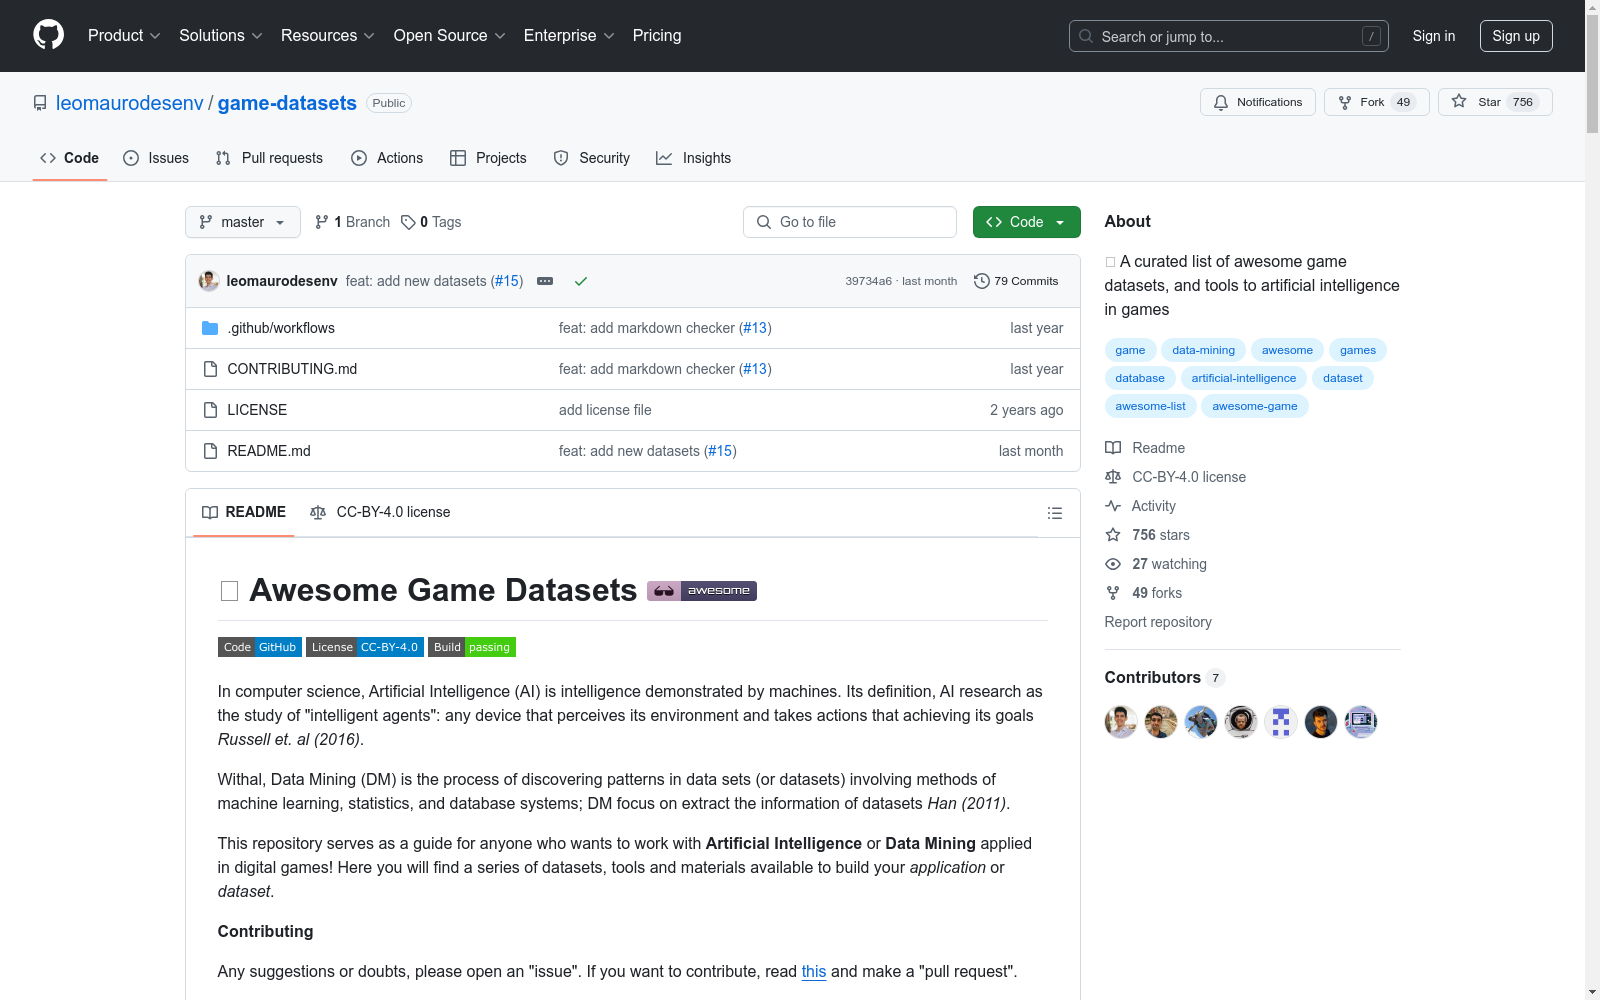Switch to the Projects tab
The height and width of the screenshot is (1000, 1600).
click(488, 158)
